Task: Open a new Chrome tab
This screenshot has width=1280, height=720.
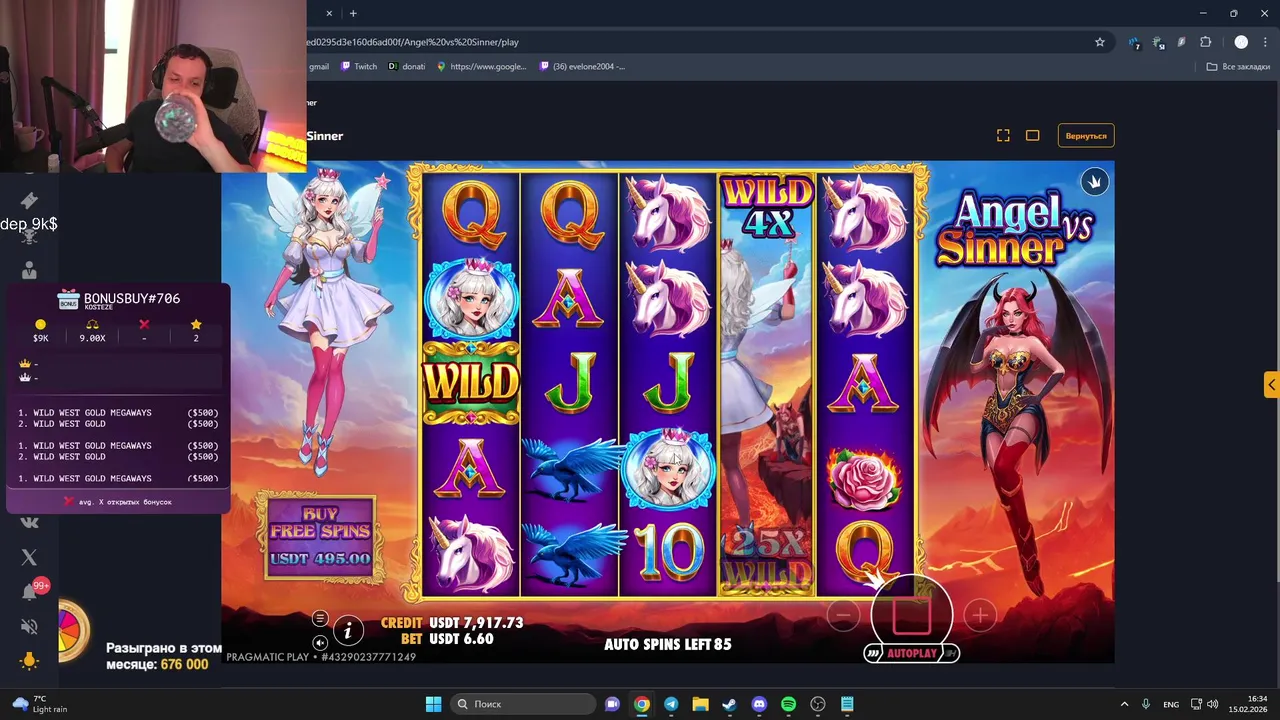Action: 353,13
